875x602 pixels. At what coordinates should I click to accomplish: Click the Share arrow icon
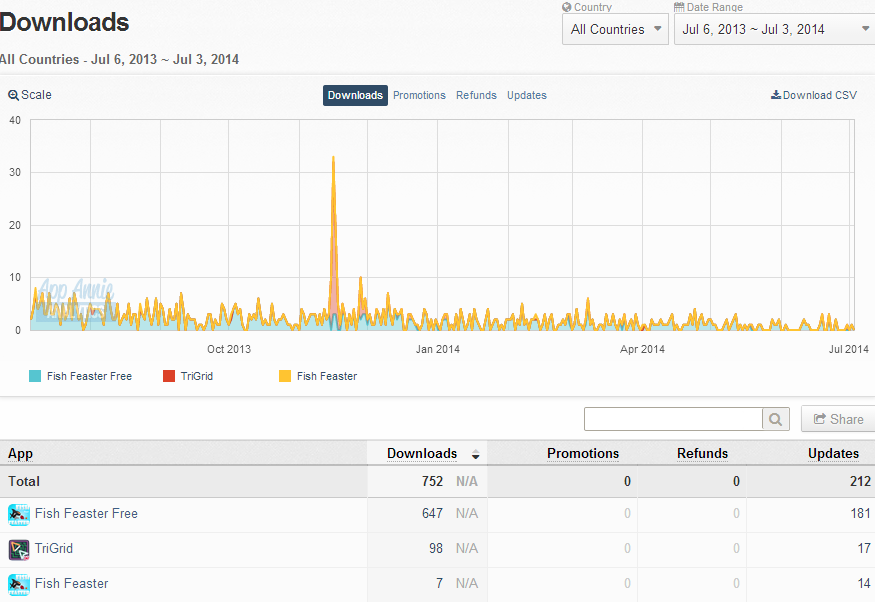coord(820,419)
